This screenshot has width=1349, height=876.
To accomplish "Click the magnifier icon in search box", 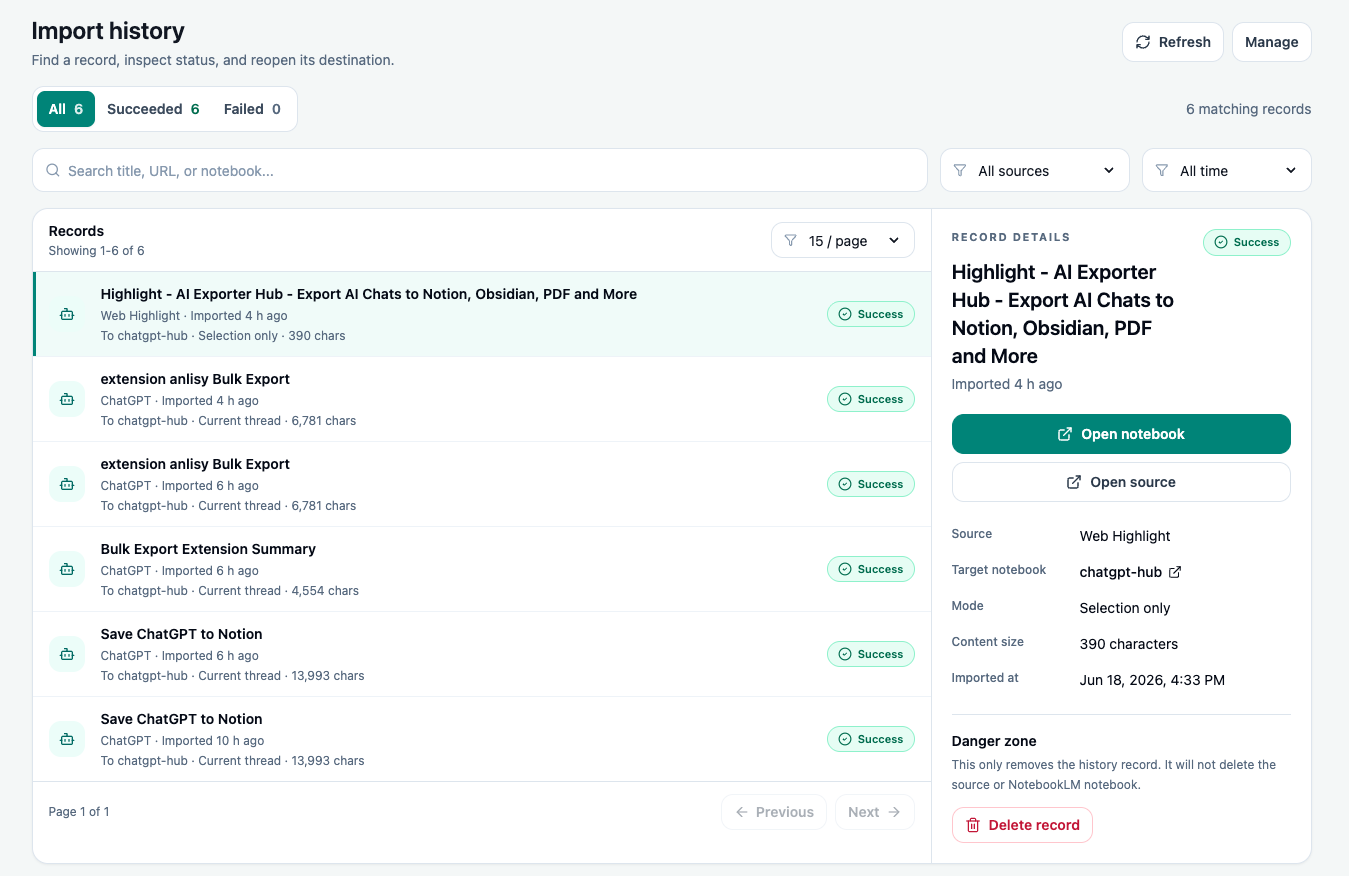I will [x=53, y=171].
